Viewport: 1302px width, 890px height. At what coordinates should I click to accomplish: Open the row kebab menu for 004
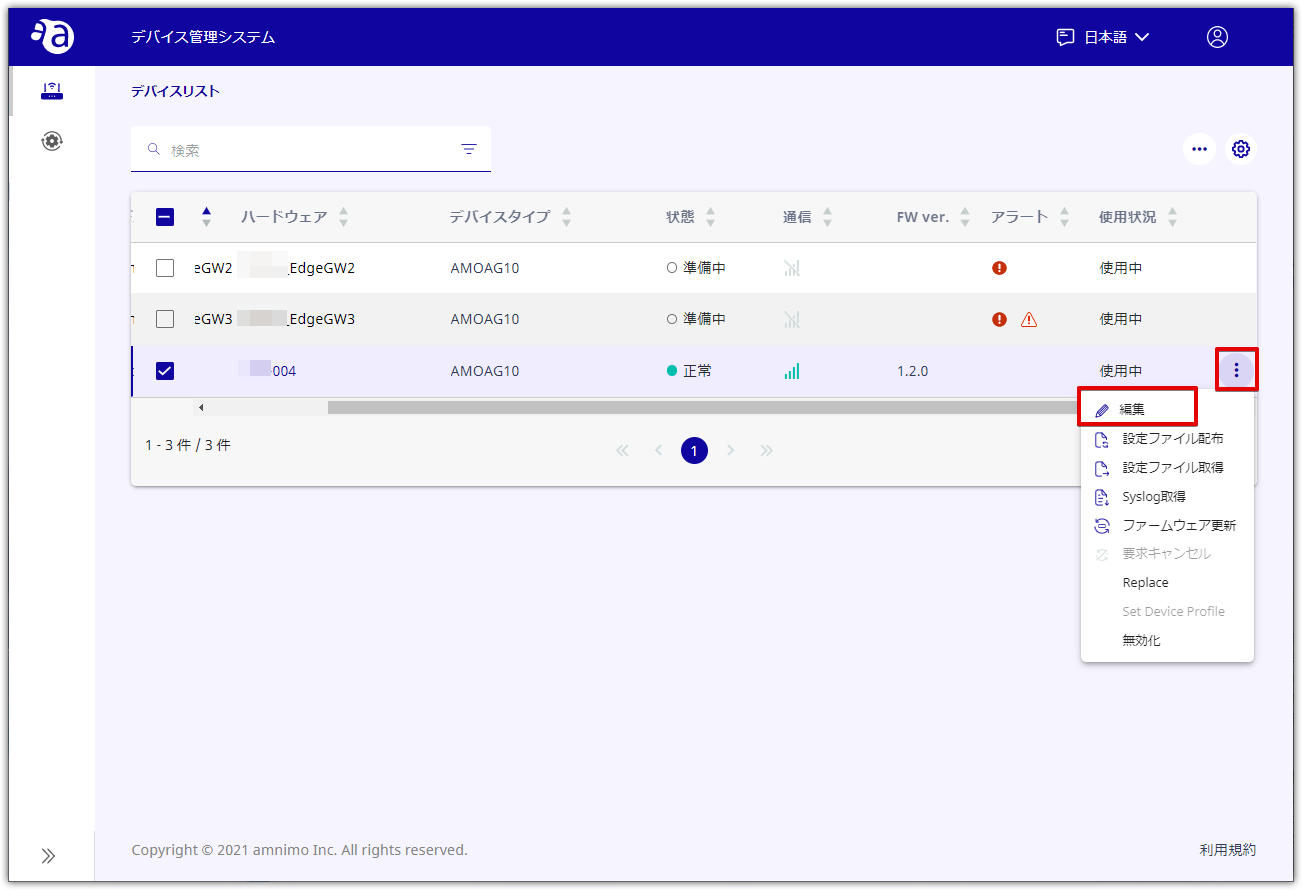1237,371
